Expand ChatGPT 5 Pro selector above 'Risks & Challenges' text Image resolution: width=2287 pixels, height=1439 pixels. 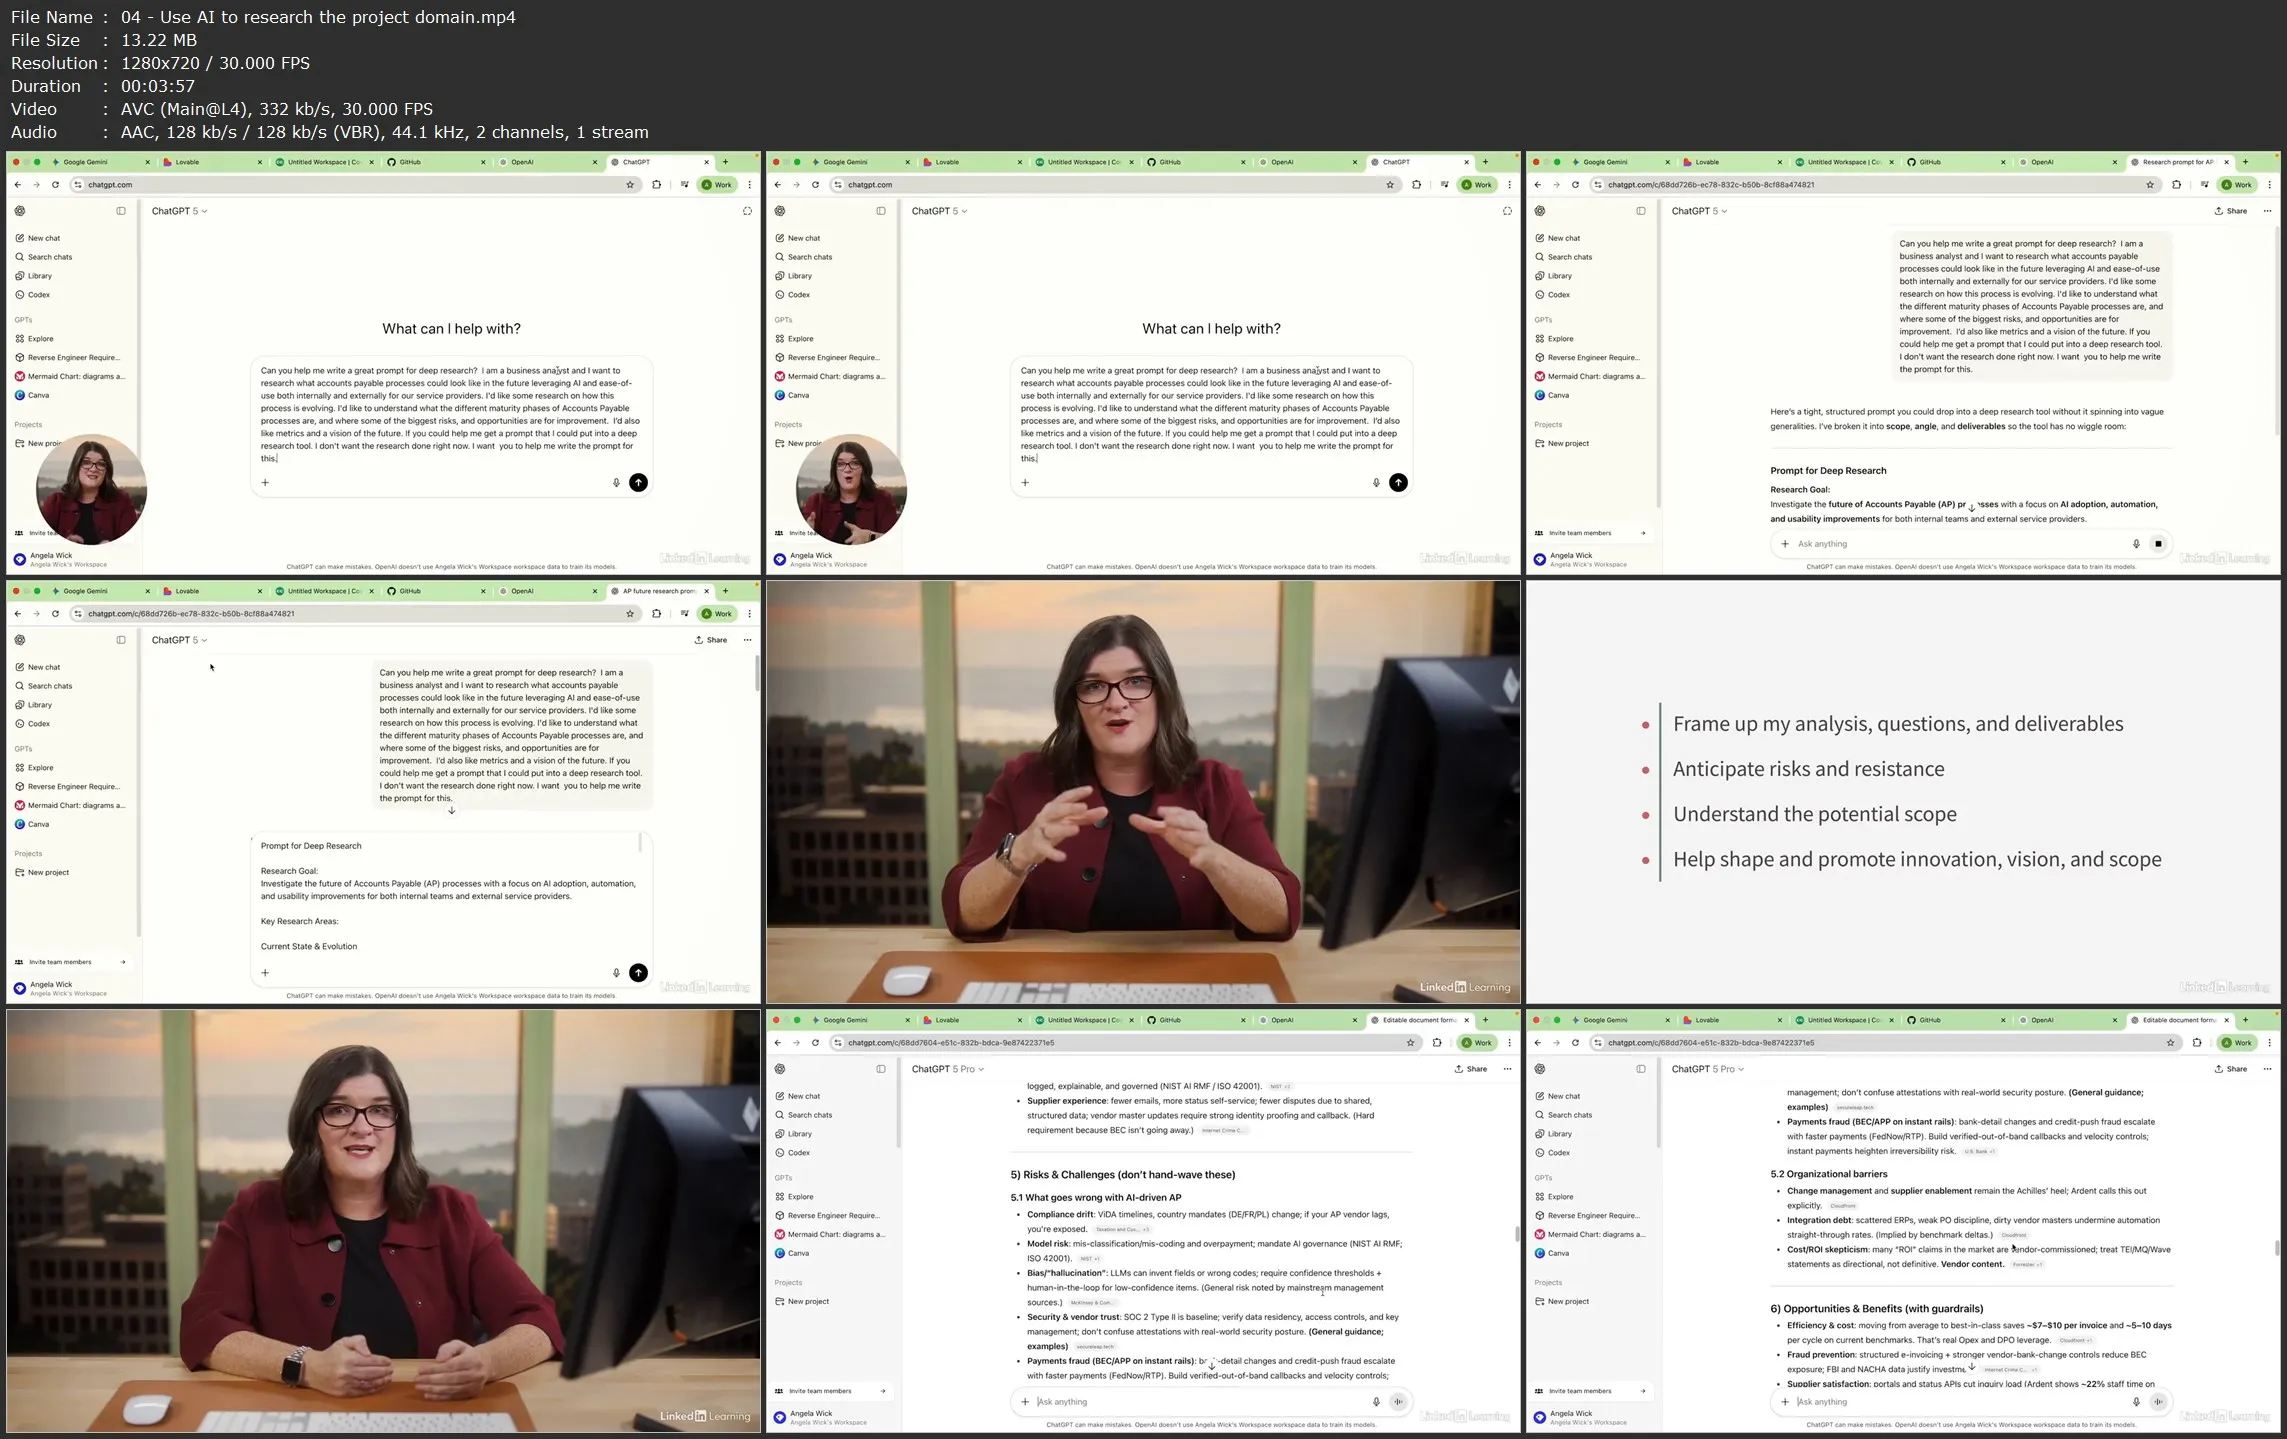click(947, 1069)
